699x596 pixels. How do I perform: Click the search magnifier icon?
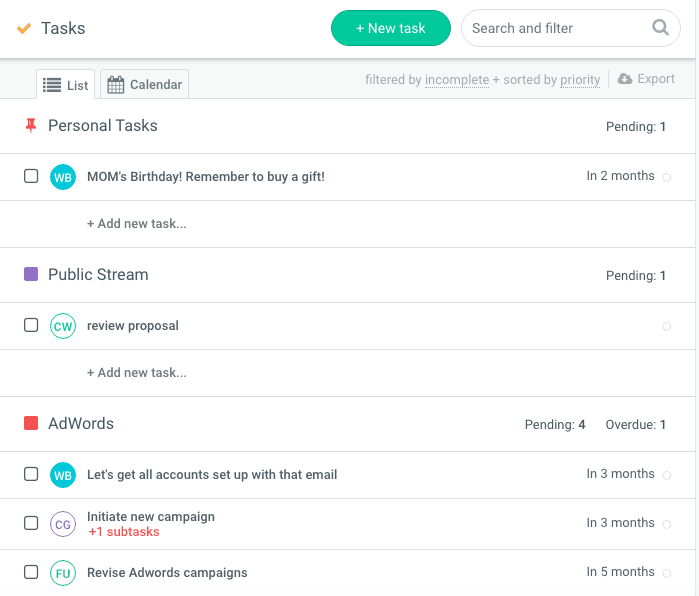[x=660, y=28]
